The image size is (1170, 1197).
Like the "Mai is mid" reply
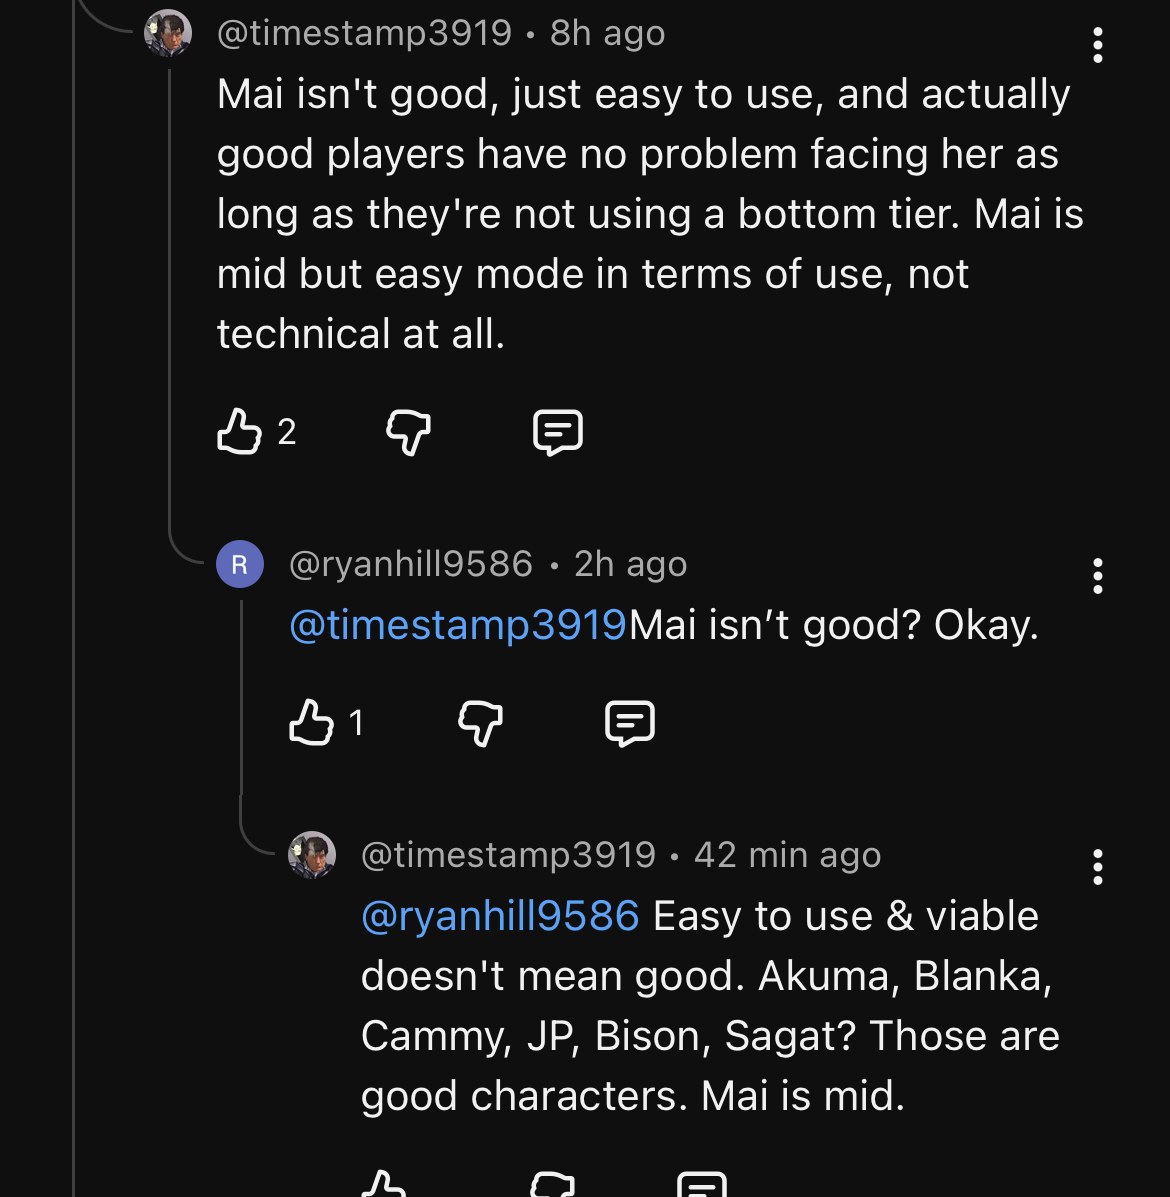[383, 1185]
